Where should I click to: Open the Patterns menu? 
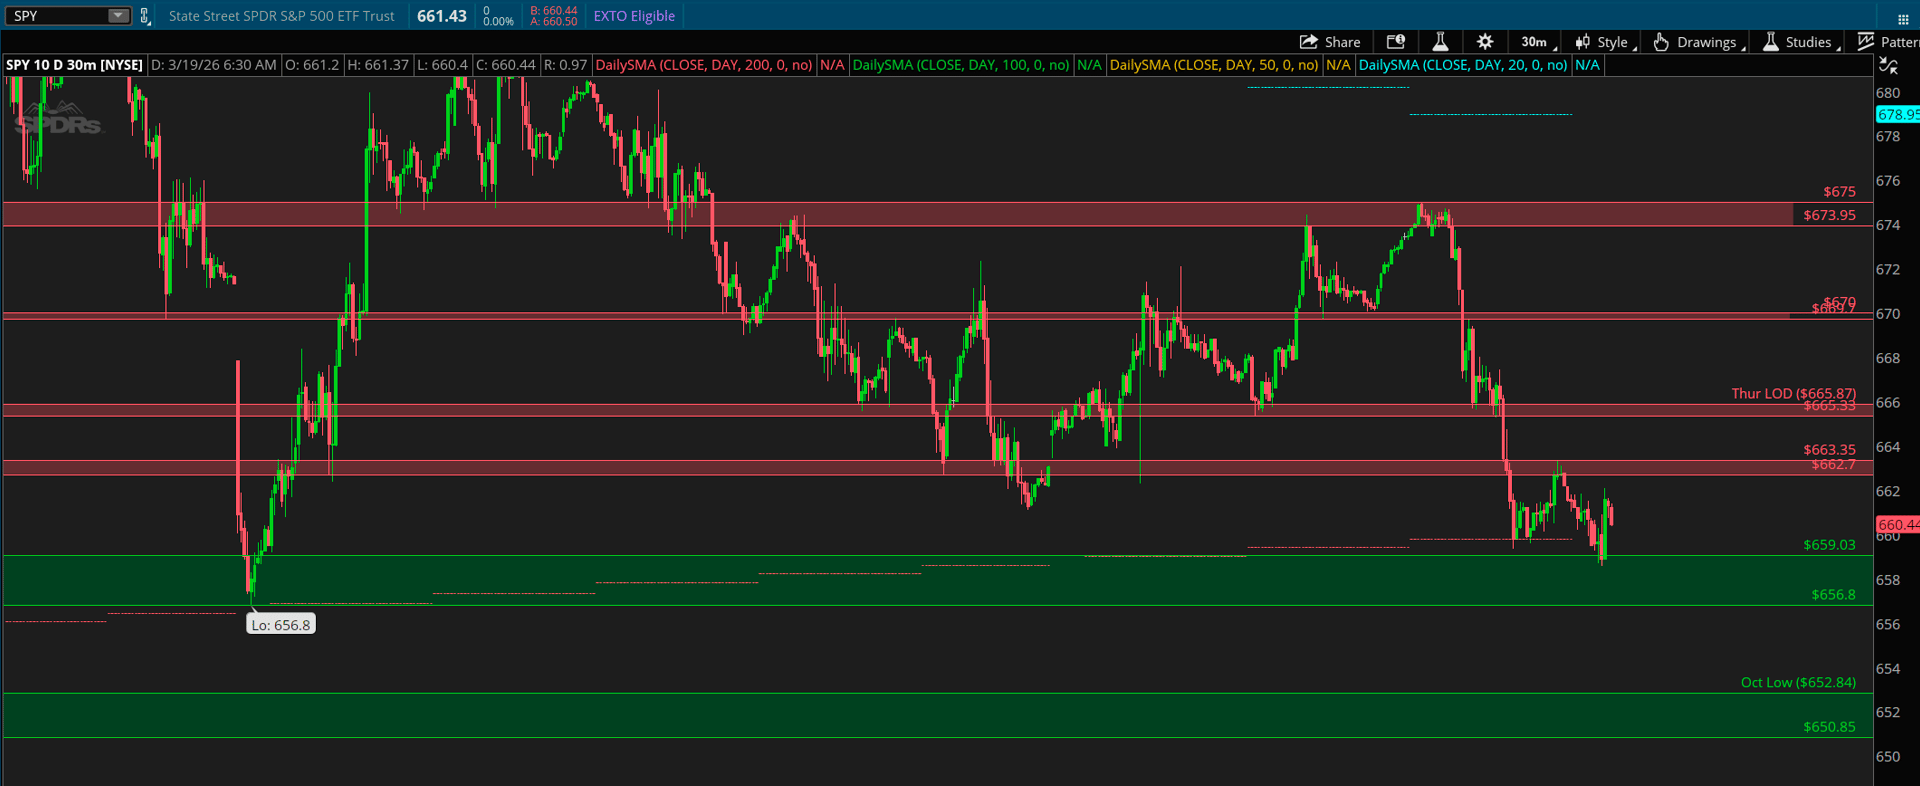coord(1888,42)
